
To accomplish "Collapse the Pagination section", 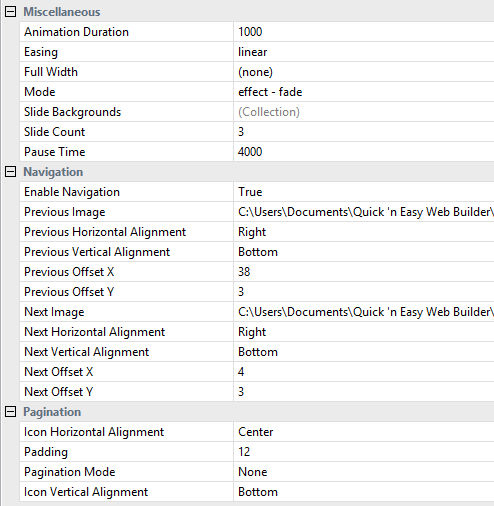I will click(10, 412).
